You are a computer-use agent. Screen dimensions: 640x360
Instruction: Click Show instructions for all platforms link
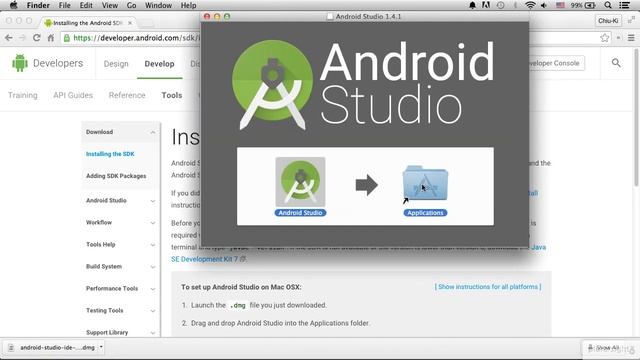[488, 287]
